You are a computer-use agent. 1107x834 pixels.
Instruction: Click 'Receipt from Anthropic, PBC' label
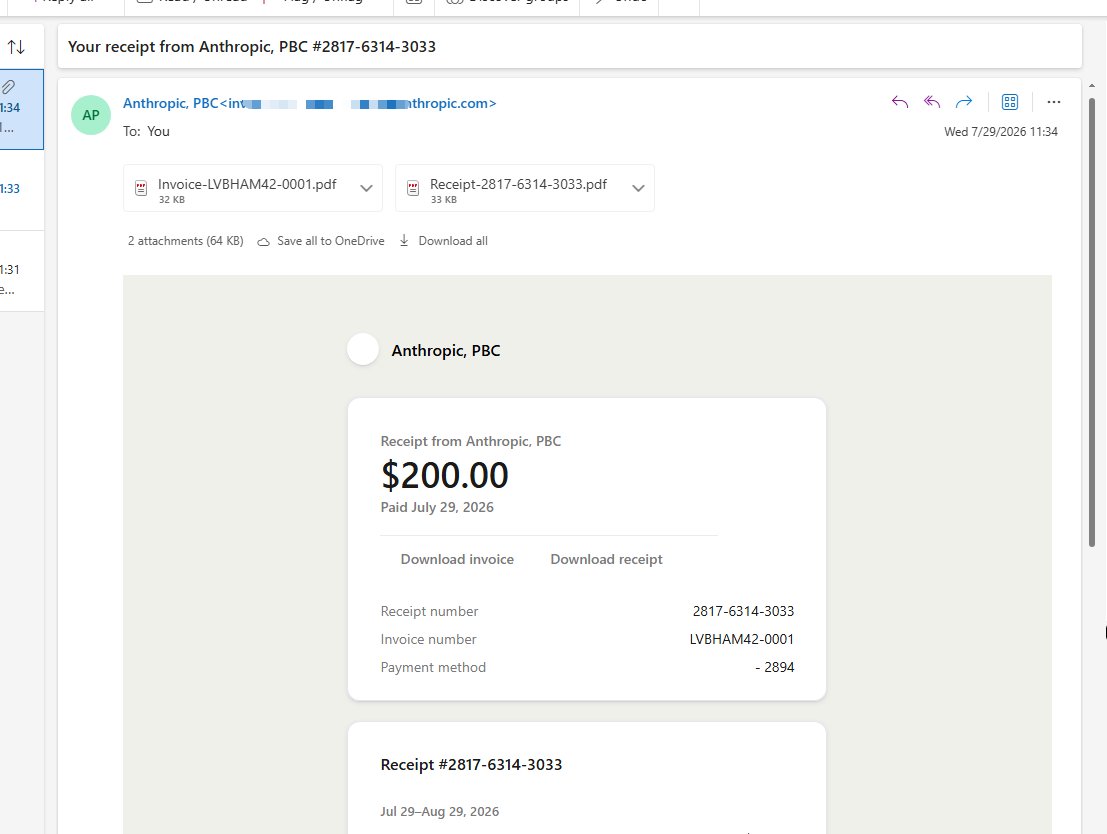pos(471,441)
